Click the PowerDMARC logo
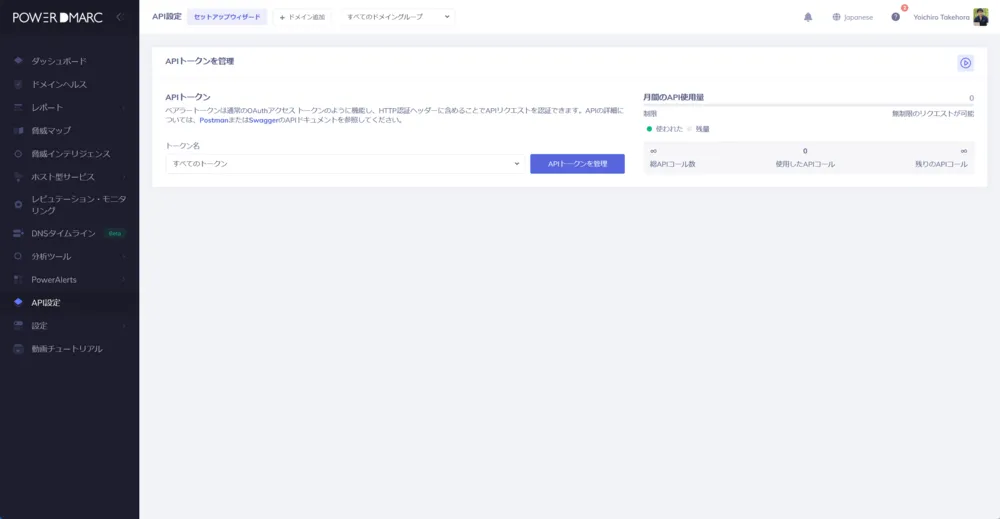 click(57, 18)
